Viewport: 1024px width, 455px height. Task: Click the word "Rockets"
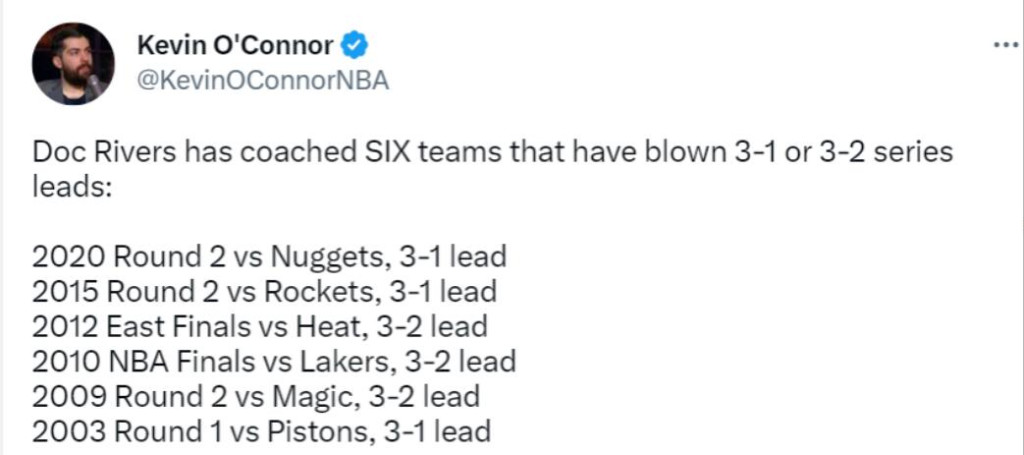point(319,292)
